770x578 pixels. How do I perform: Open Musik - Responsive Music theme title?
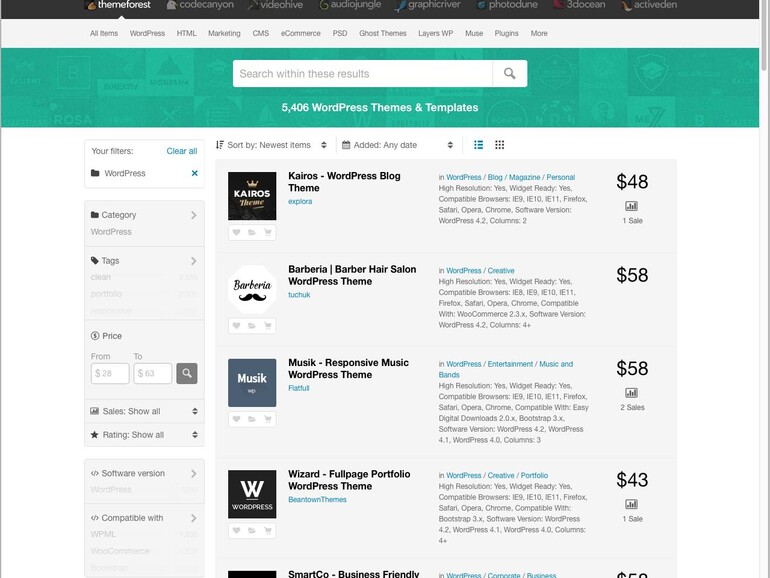pyautogui.click(x=348, y=369)
